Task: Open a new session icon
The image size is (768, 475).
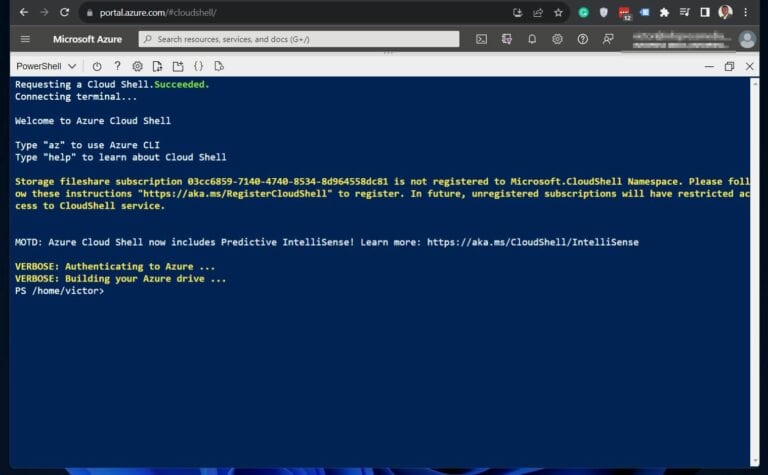Action: [x=178, y=66]
